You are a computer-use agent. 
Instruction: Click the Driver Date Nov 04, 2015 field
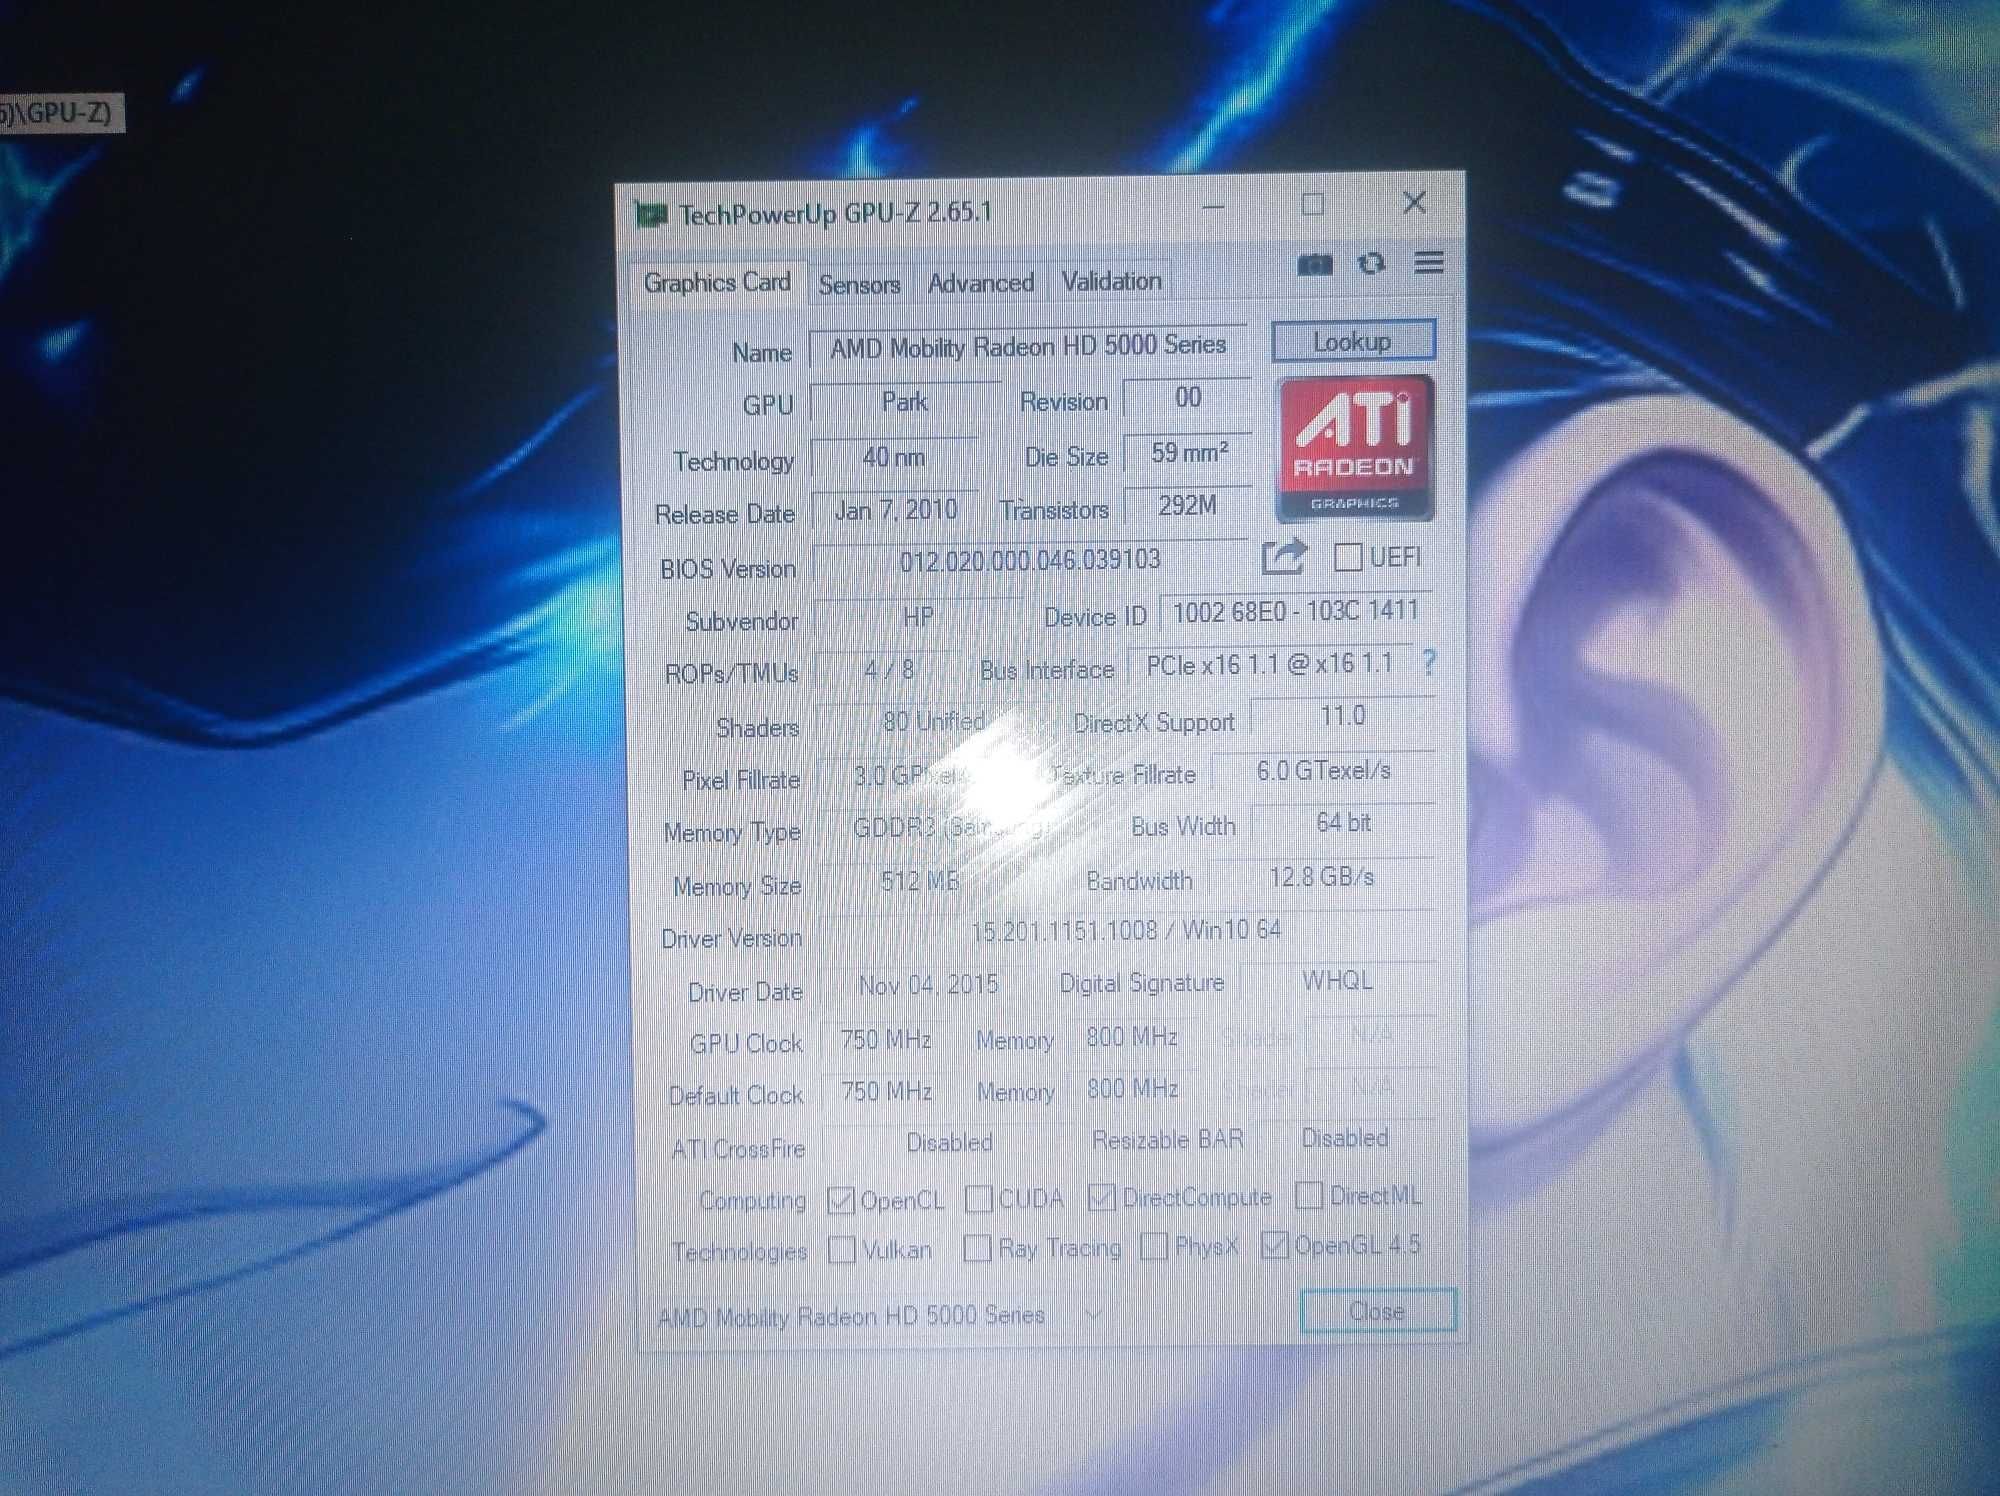tap(928, 985)
